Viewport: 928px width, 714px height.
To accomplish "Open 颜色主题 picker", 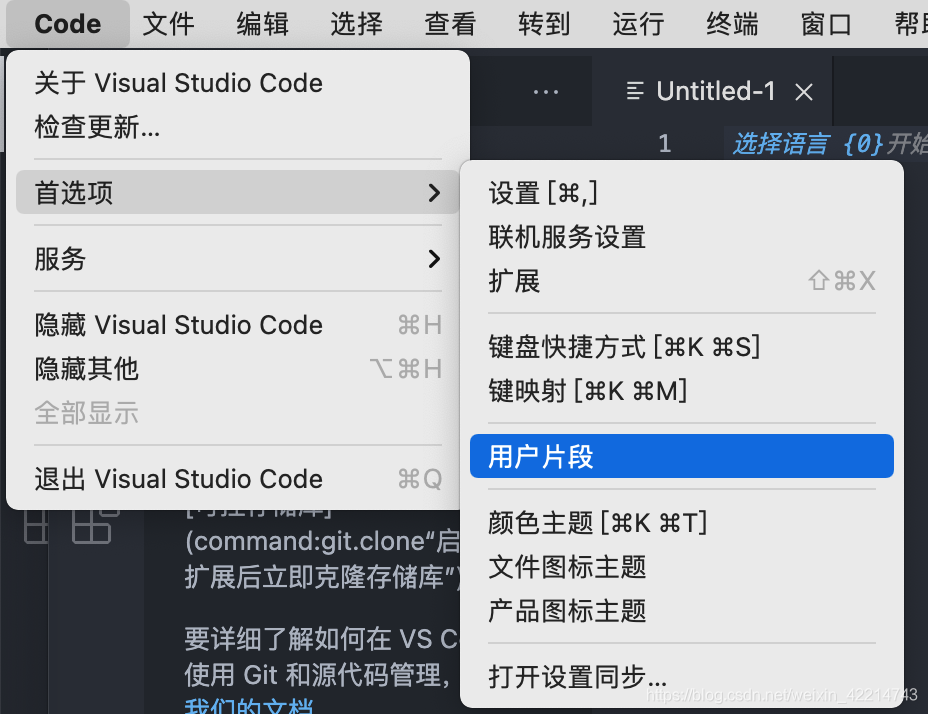I will tap(682, 523).
